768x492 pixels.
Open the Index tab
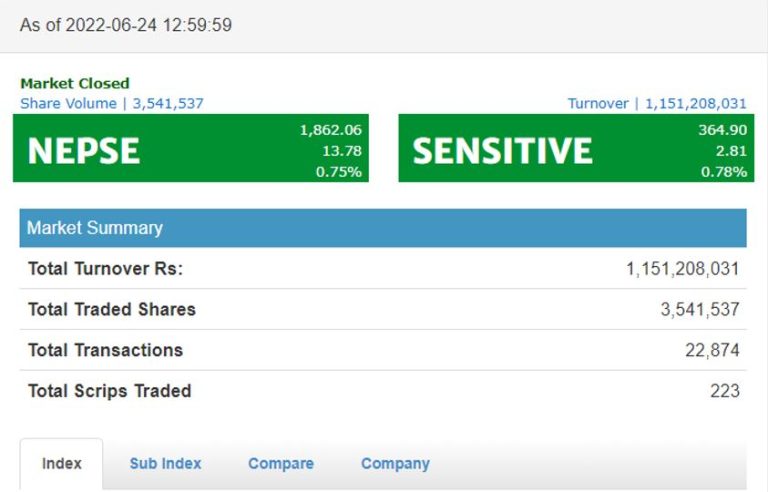[61, 464]
